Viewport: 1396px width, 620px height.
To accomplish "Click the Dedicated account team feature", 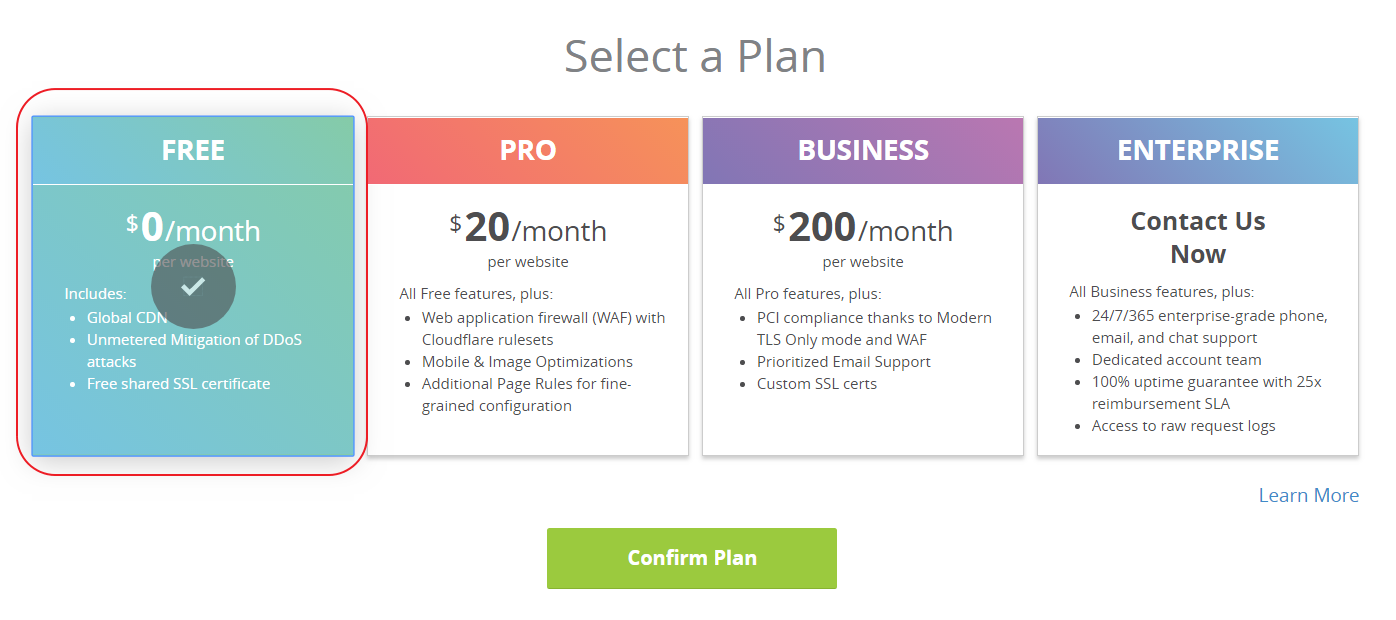I will coord(1176,360).
